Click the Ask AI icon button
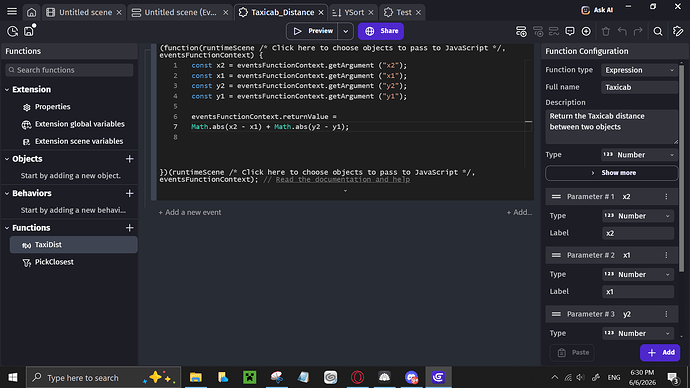Screen dimensions: 690x388 coord(597,10)
